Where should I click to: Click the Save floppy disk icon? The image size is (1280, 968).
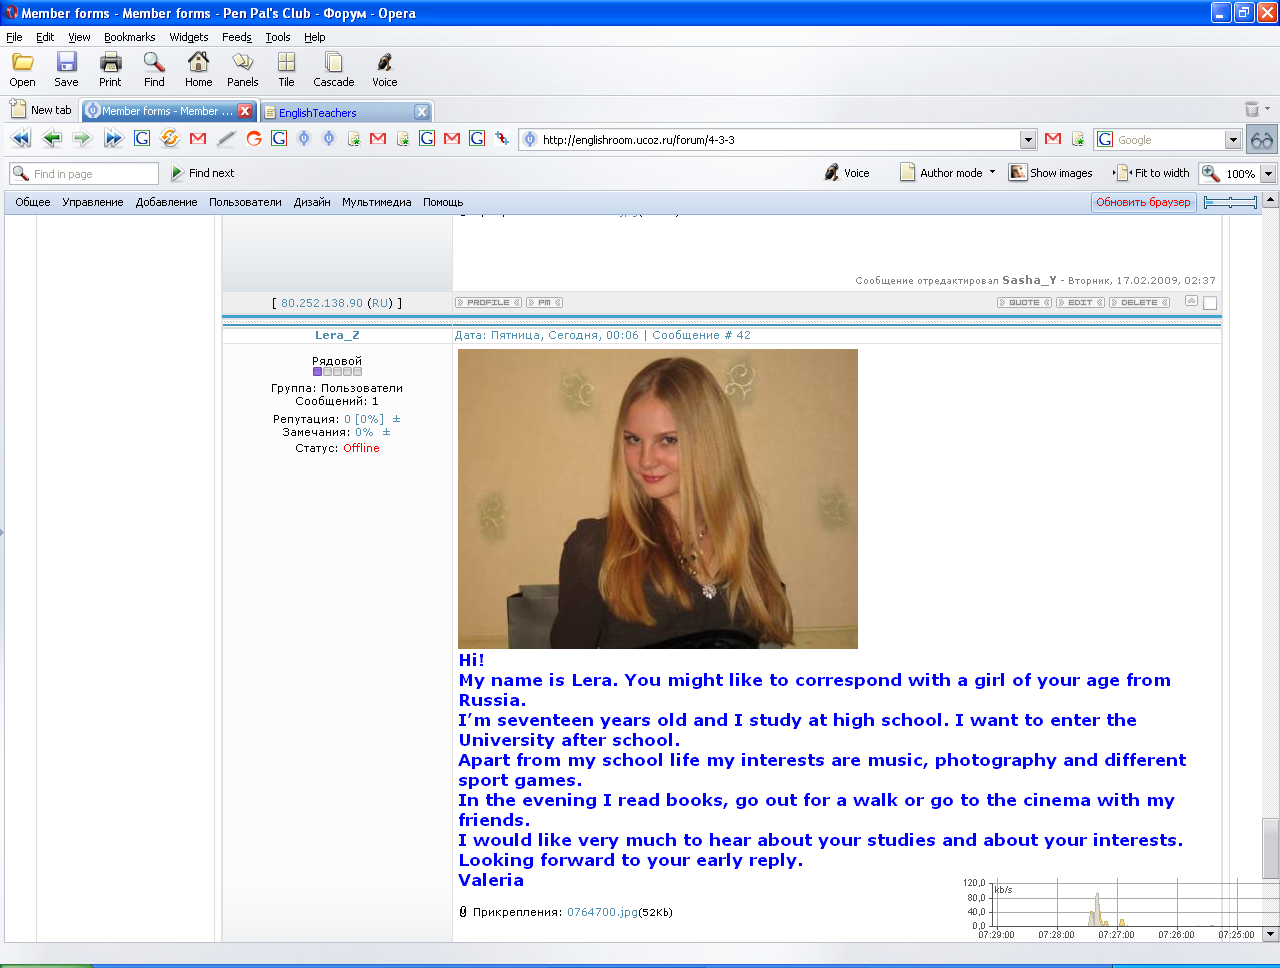tap(66, 62)
